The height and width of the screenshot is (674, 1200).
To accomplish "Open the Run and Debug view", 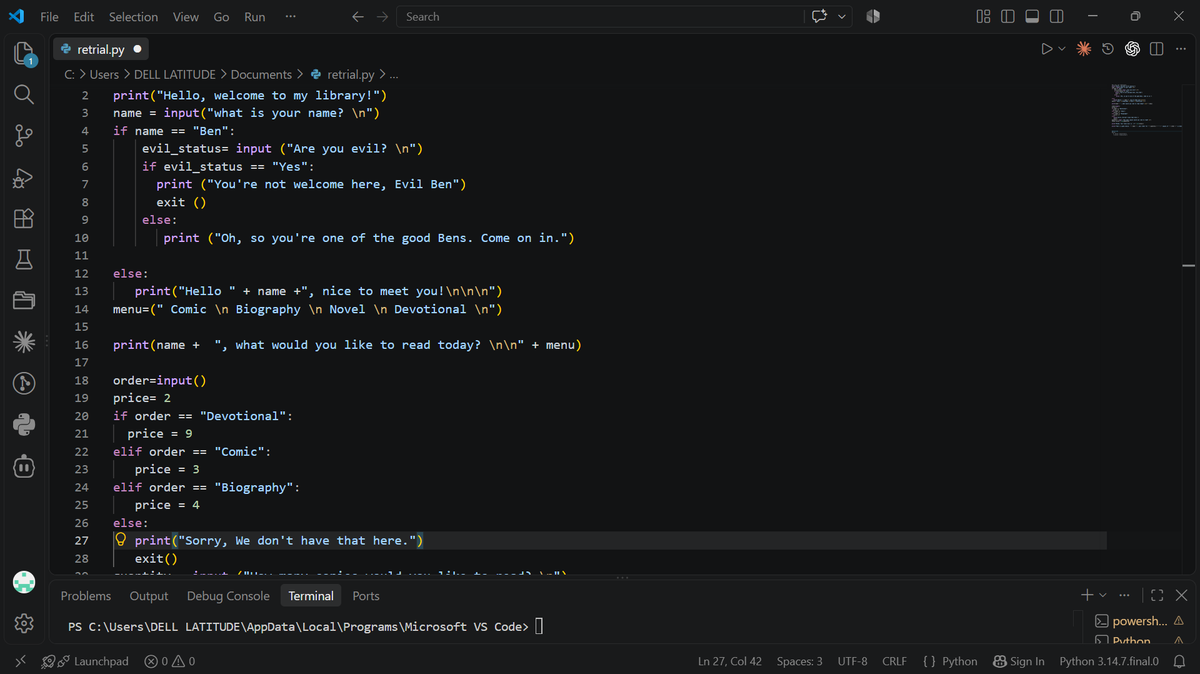I will pyautogui.click(x=24, y=177).
